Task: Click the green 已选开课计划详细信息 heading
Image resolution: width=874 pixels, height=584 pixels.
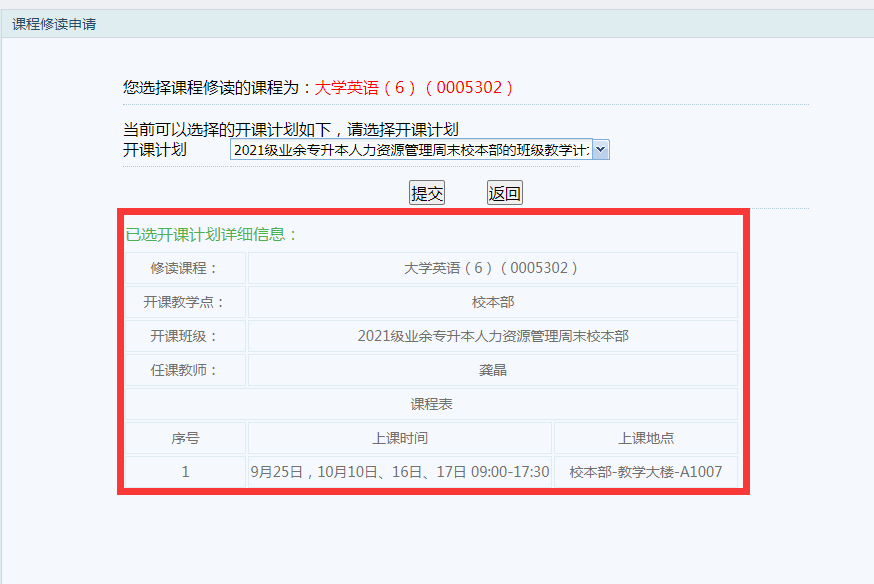Action: click(x=212, y=235)
